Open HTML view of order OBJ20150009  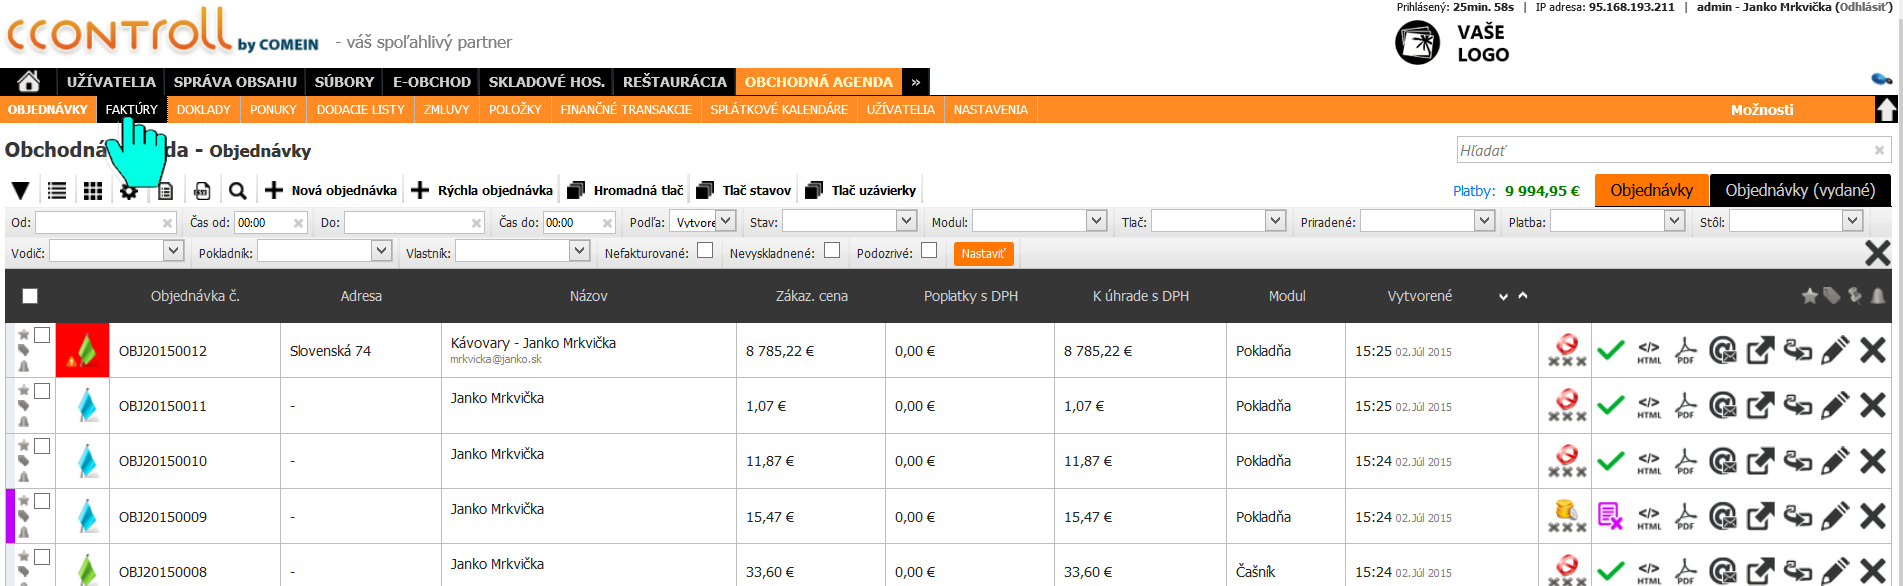pyautogui.click(x=1649, y=517)
